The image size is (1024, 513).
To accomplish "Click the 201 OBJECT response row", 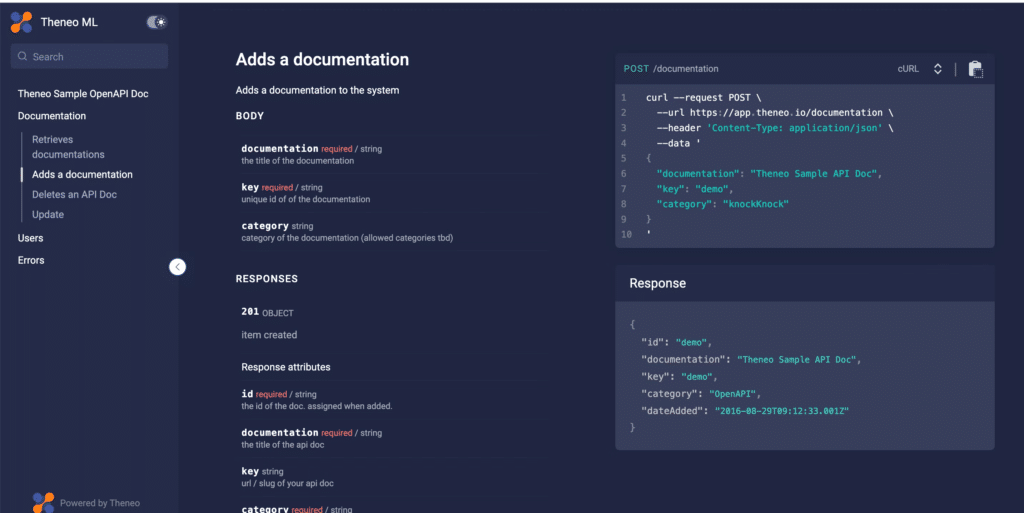I will [x=267, y=312].
